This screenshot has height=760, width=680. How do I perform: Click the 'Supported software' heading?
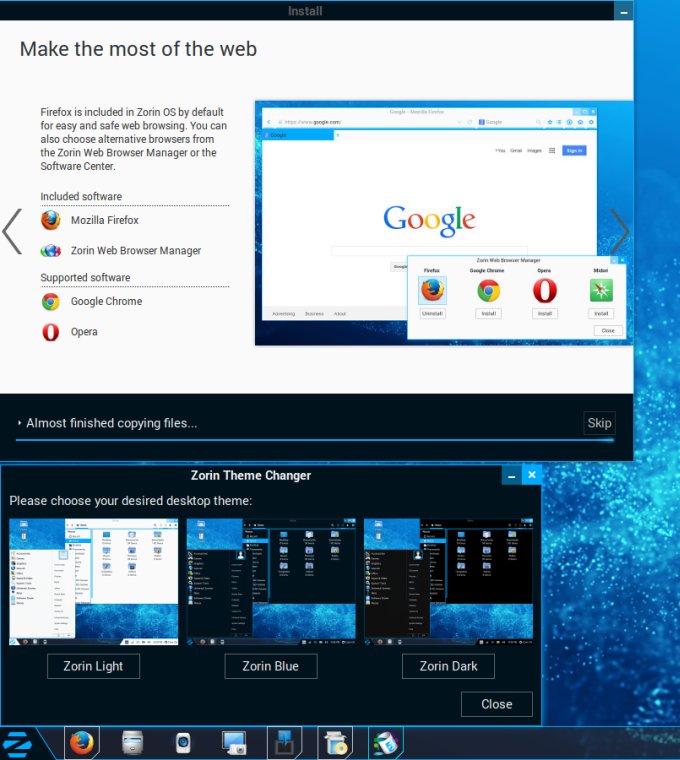pyautogui.click(x=85, y=278)
